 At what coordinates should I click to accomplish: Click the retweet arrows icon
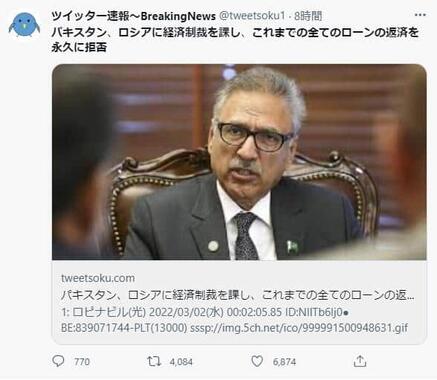pos(154,361)
